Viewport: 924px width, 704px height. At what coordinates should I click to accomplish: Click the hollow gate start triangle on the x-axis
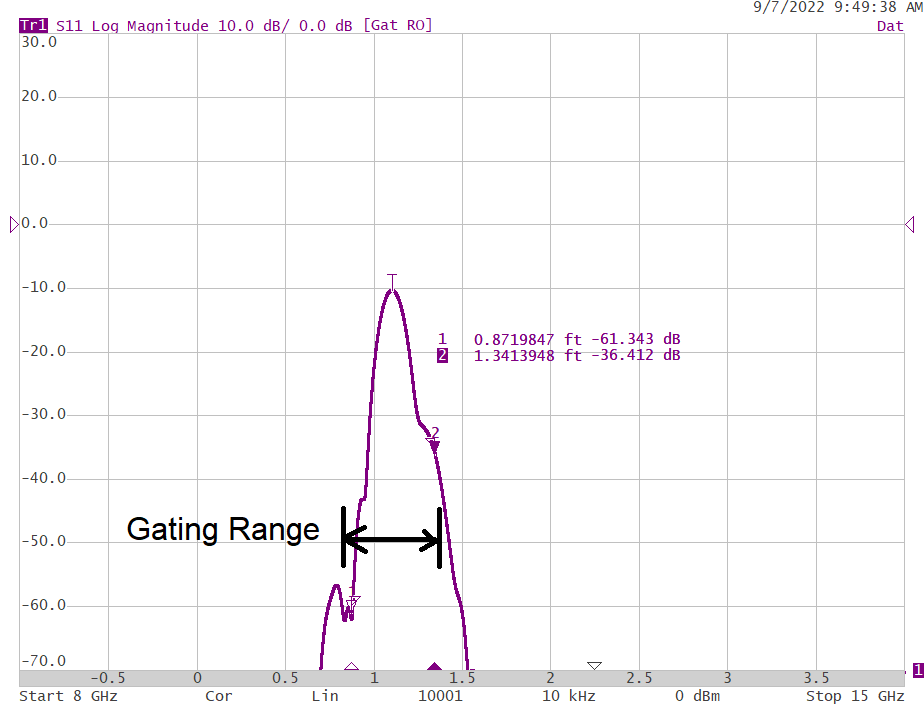tap(351, 666)
